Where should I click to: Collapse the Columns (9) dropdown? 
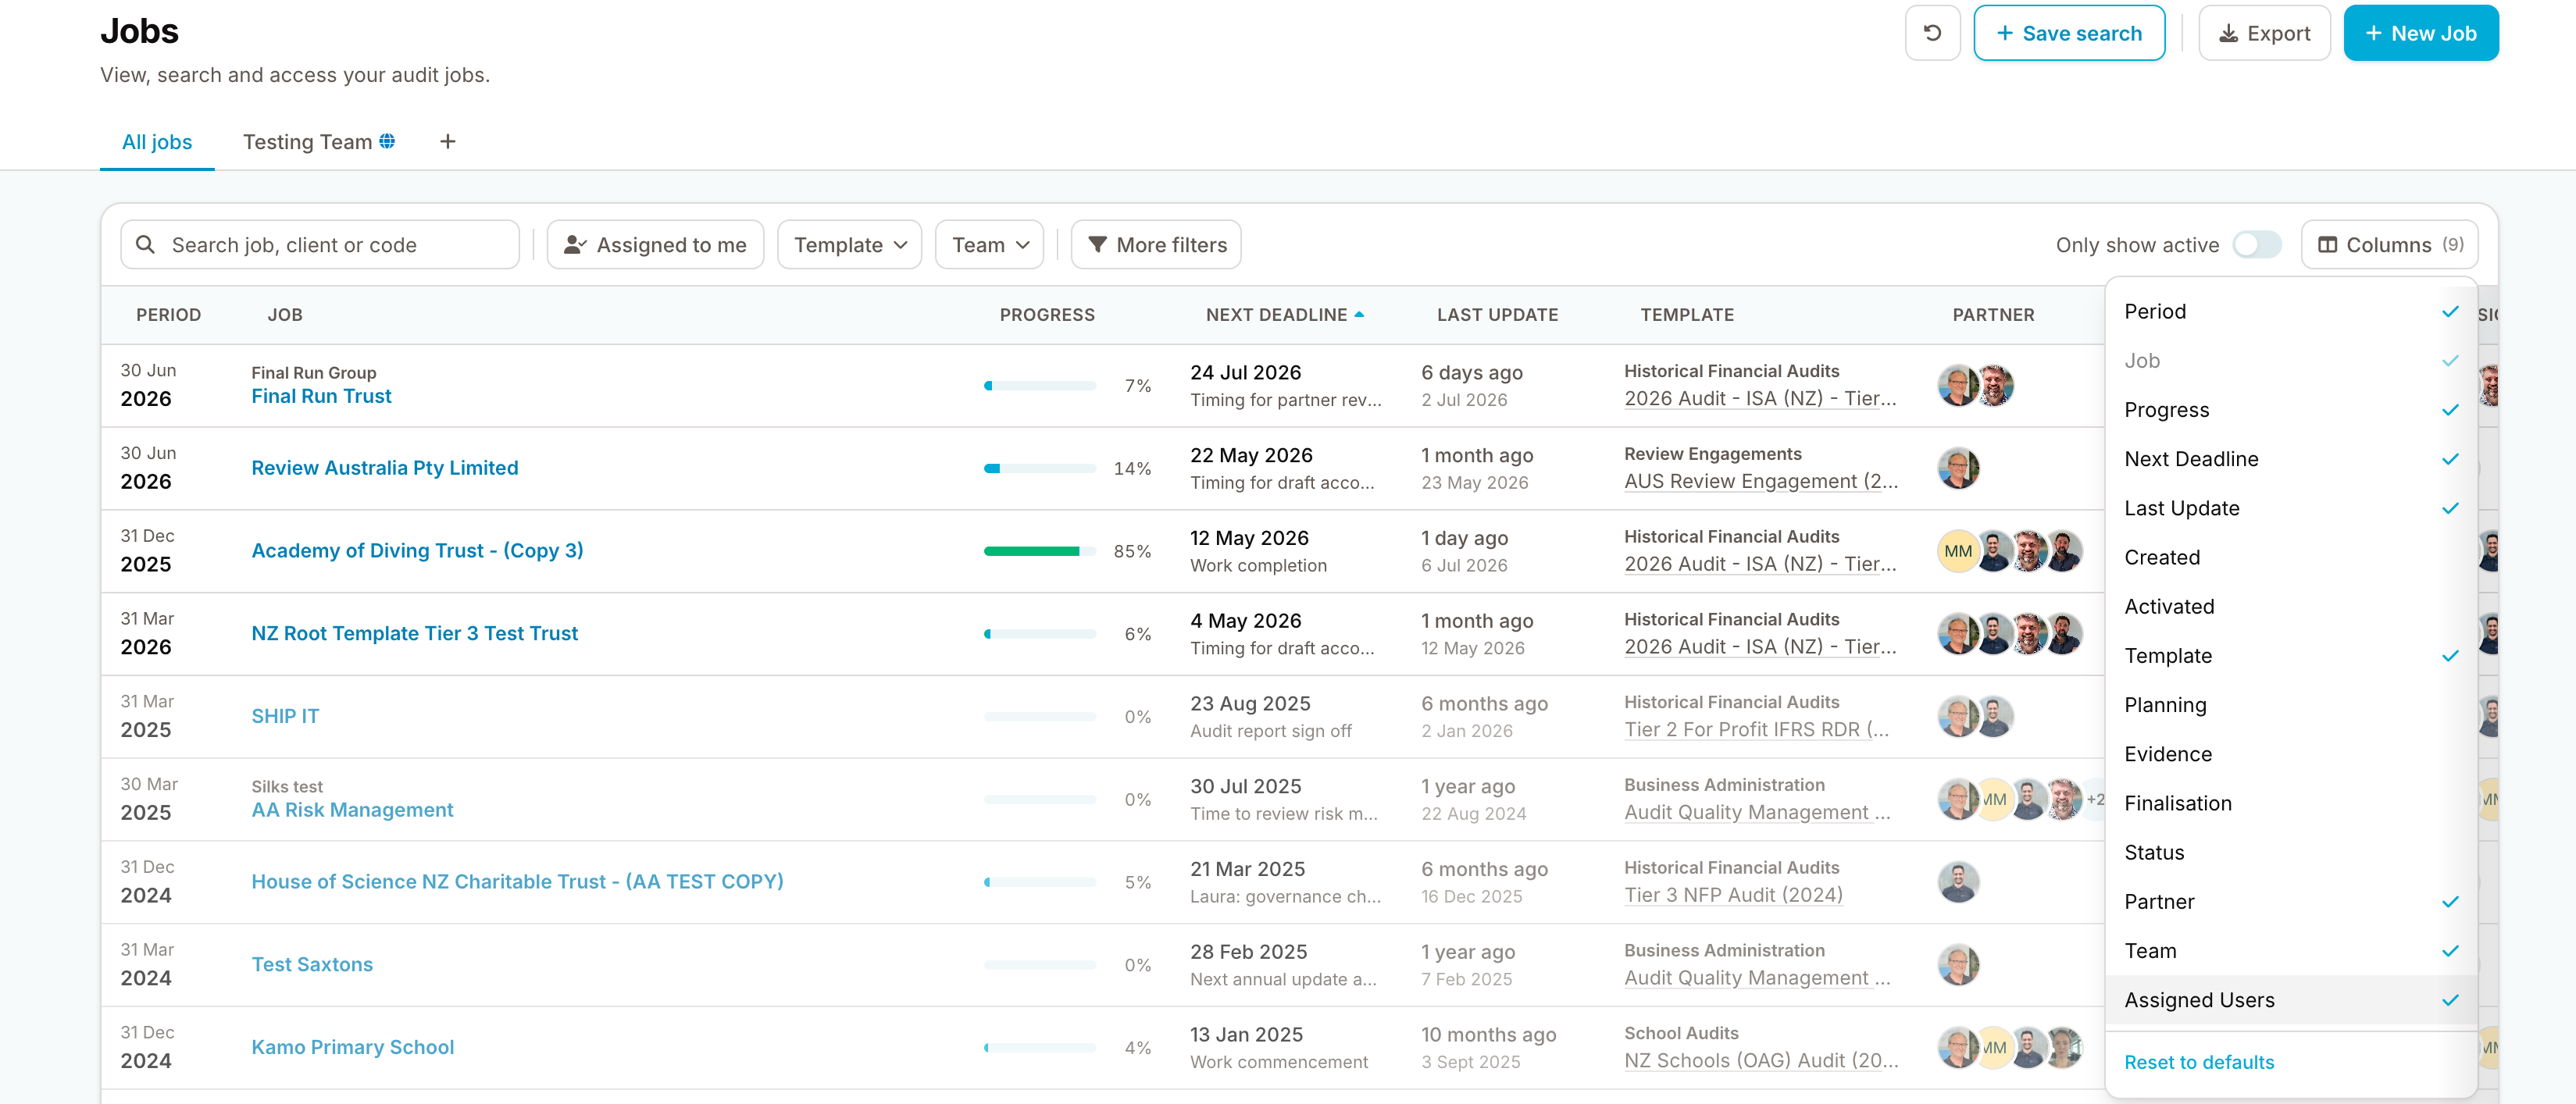[x=2389, y=245]
